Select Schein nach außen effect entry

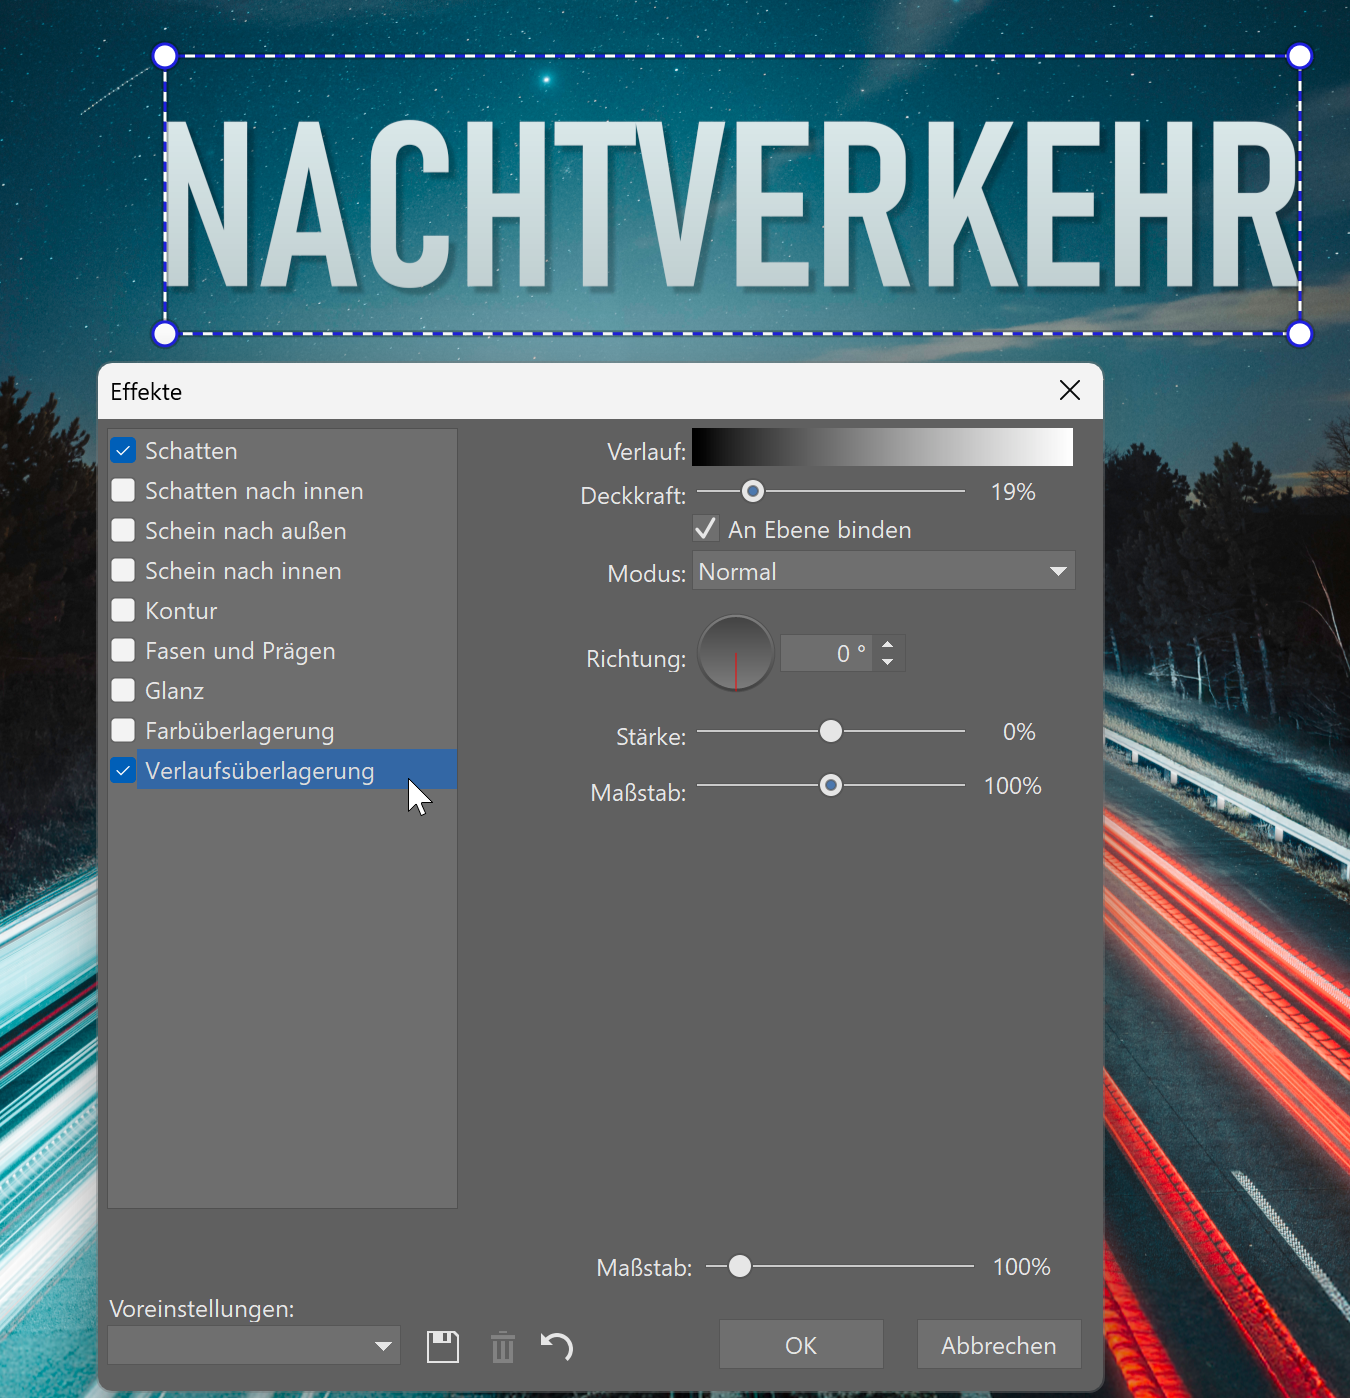tap(245, 531)
